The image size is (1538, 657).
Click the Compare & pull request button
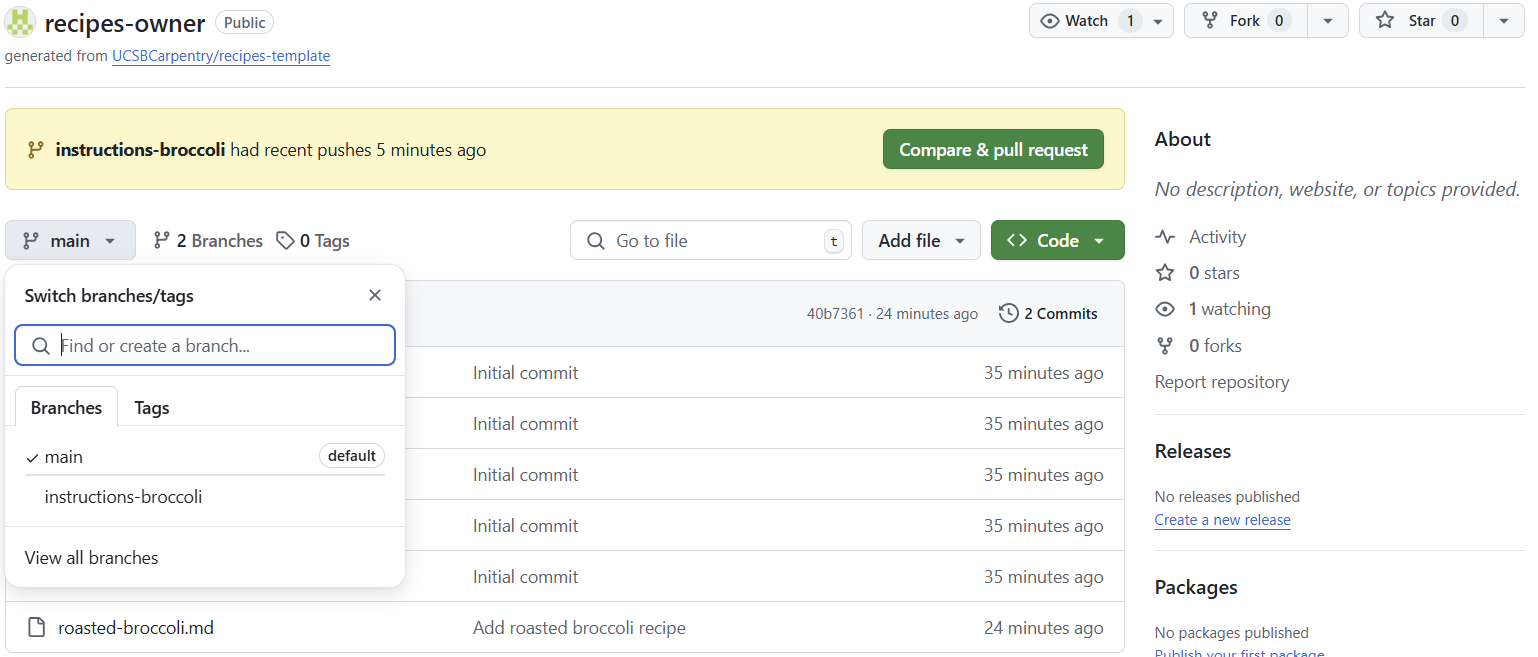tap(992, 148)
